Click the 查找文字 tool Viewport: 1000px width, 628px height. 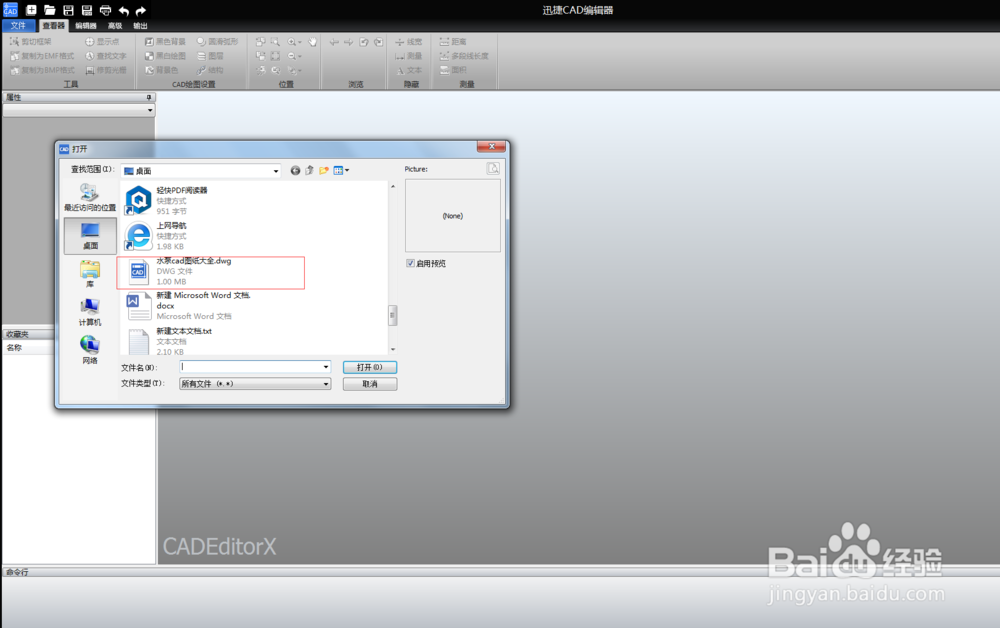pyautogui.click(x=106, y=56)
